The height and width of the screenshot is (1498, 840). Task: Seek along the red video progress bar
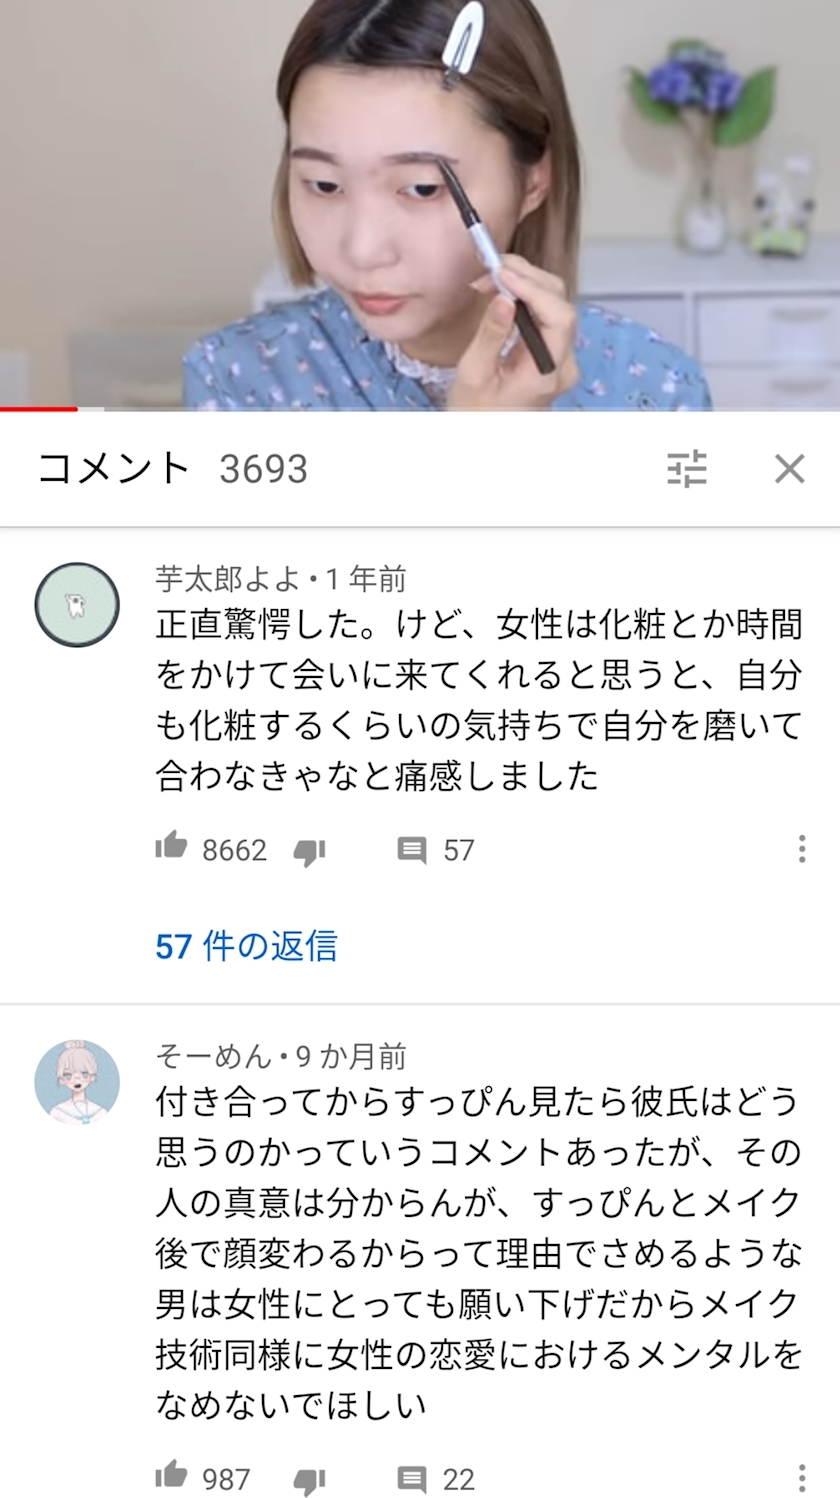coord(420,408)
